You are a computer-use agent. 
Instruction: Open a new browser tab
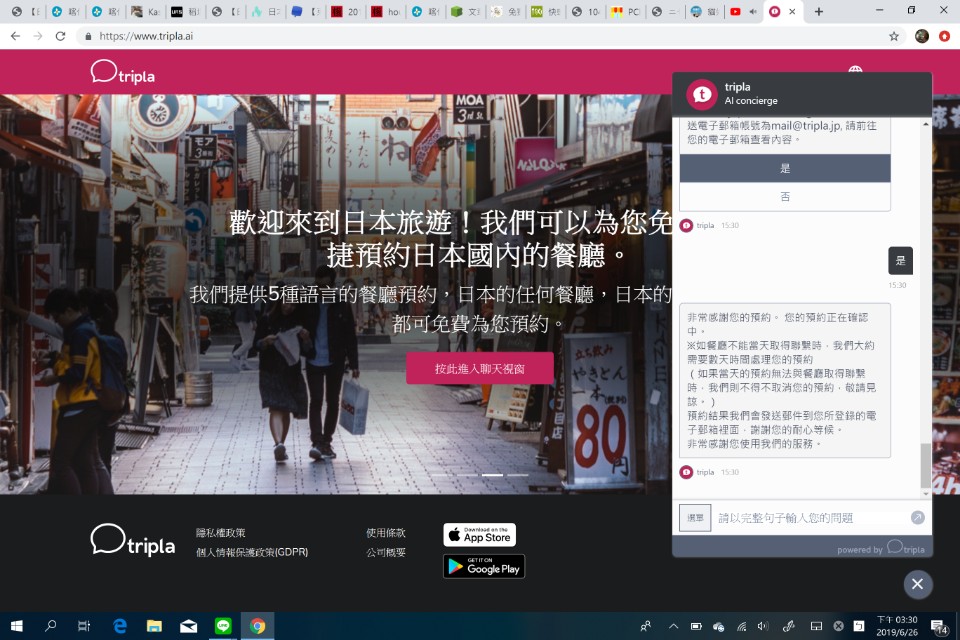pyautogui.click(x=819, y=12)
